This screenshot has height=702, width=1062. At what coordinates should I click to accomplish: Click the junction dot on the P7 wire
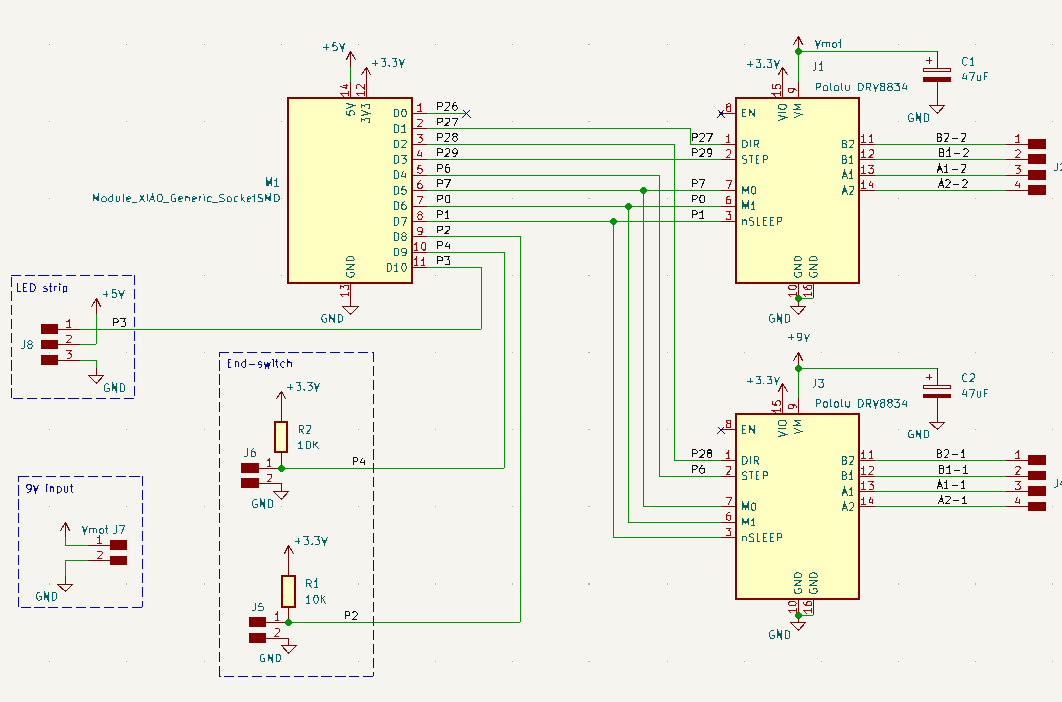pos(643,190)
